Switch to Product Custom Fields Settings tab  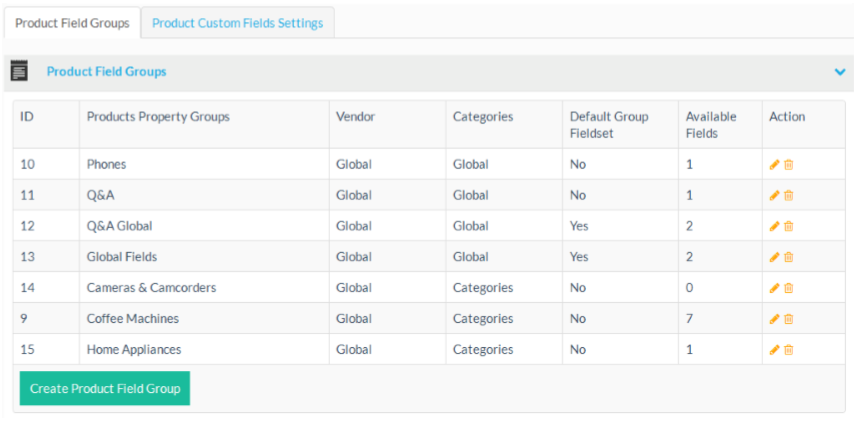[x=237, y=23]
